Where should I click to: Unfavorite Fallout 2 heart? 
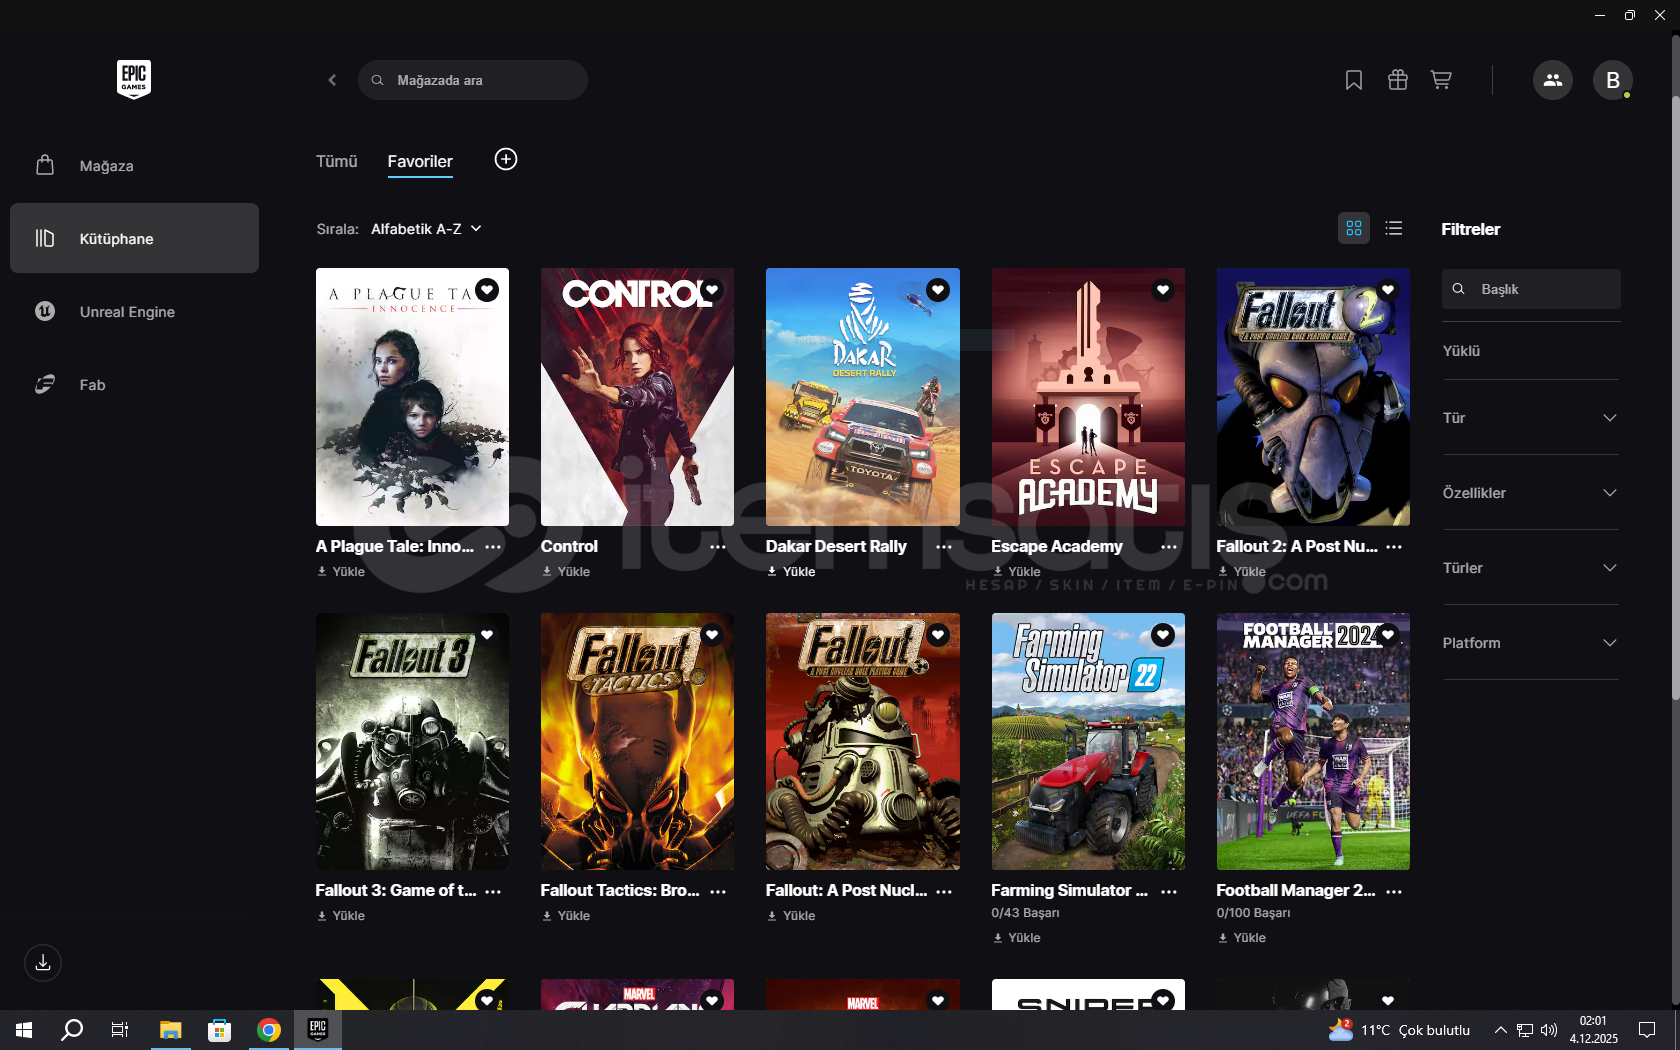pyautogui.click(x=1388, y=290)
